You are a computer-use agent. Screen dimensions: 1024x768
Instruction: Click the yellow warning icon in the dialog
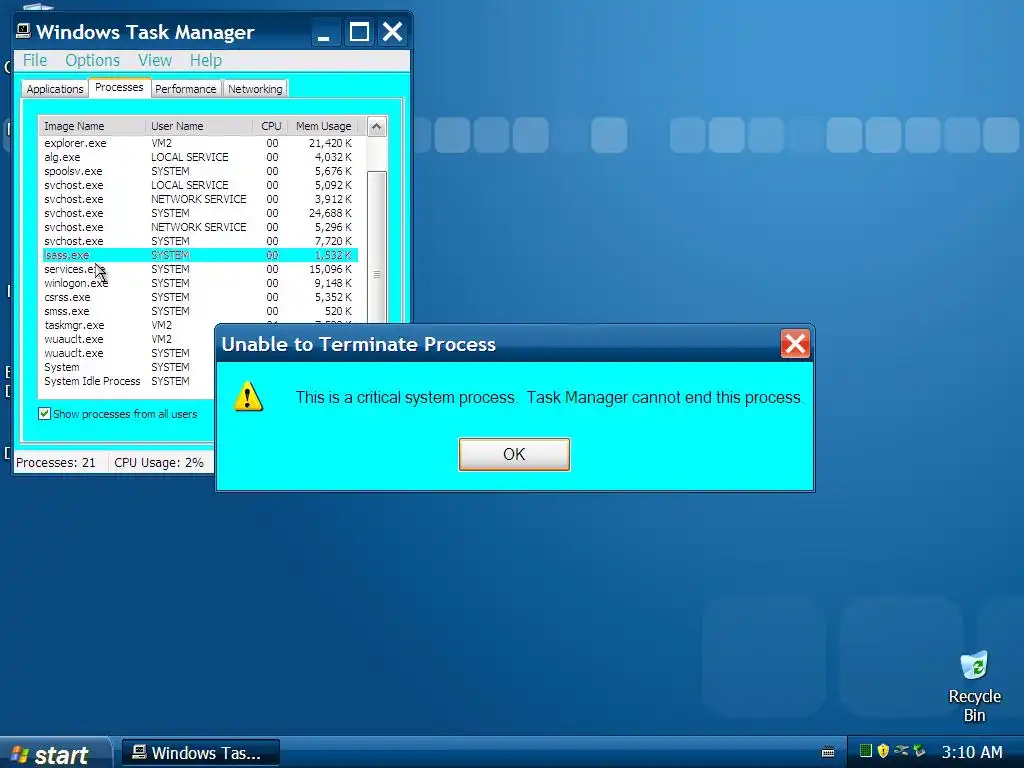pyautogui.click(x=248, y=396)
